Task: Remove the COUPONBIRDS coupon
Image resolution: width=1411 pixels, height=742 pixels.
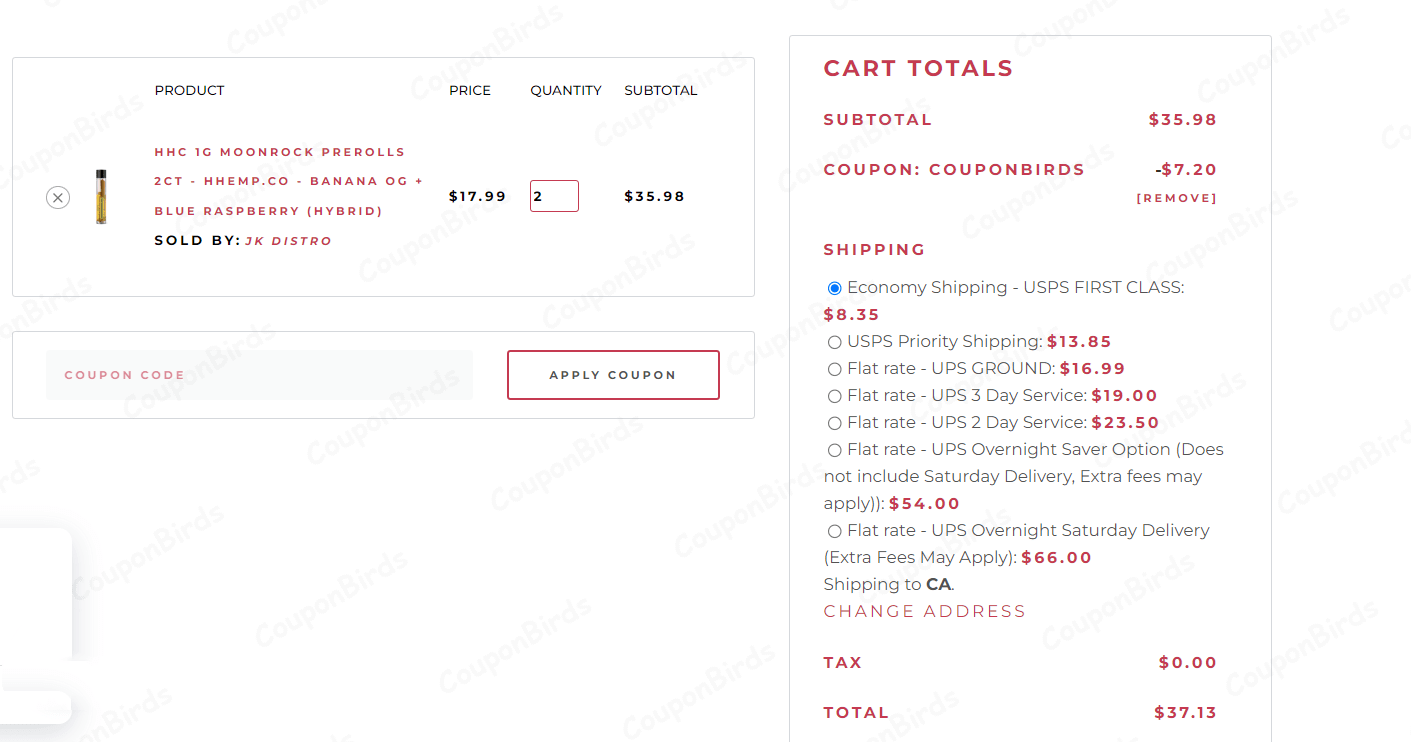Action: [x=1177, y=197]
